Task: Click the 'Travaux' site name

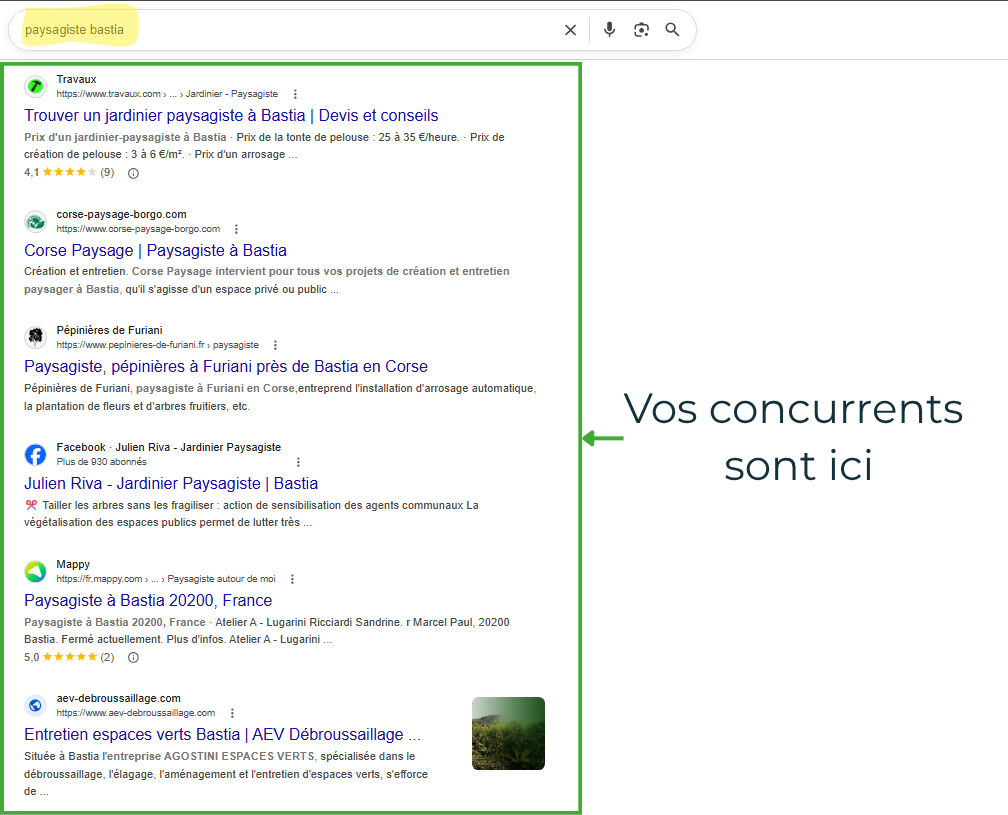Action: tap(76, 80)
